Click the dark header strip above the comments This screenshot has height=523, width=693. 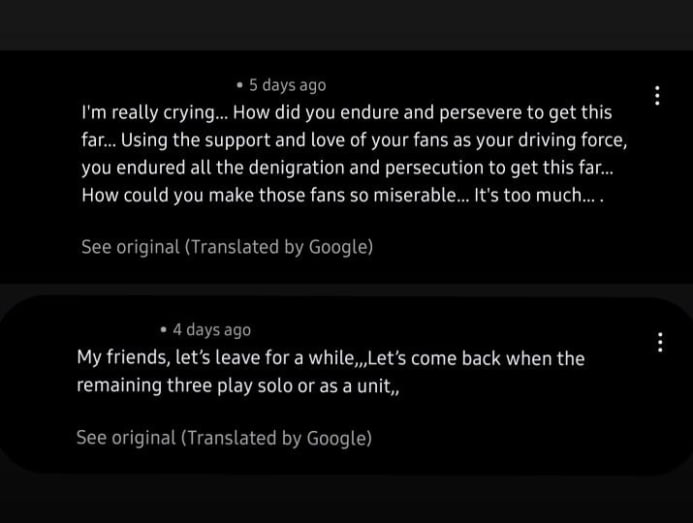coord(346,24)
